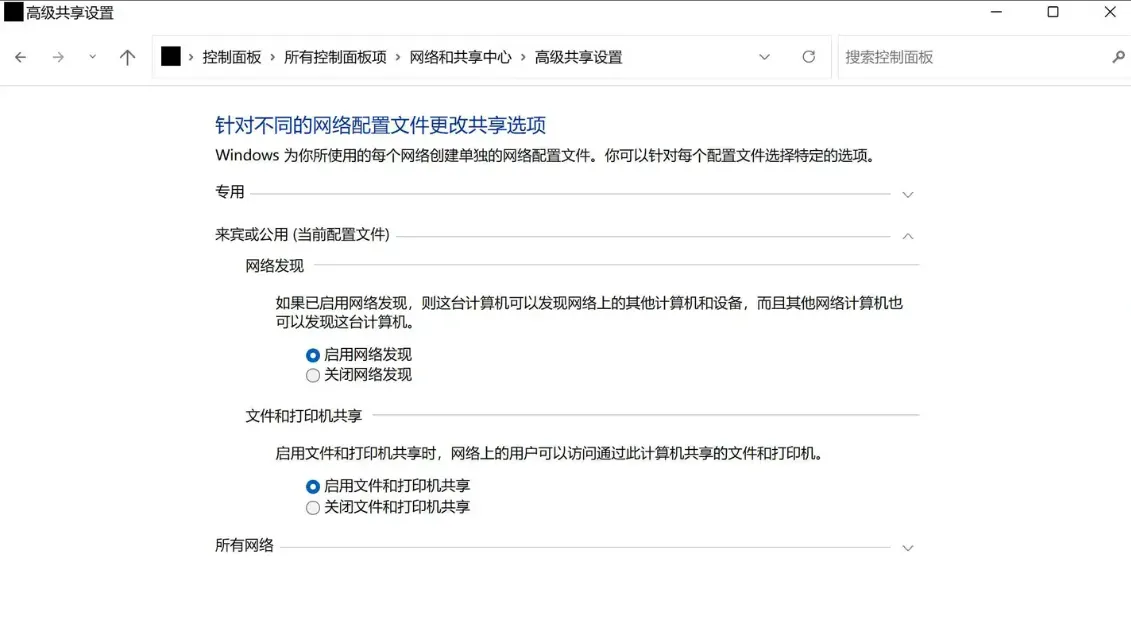Image resolution: width=1131 pixels, height=620 pixels.
Task: Select 关闭网络发现 radio button
Action: [x=313, y=375]
